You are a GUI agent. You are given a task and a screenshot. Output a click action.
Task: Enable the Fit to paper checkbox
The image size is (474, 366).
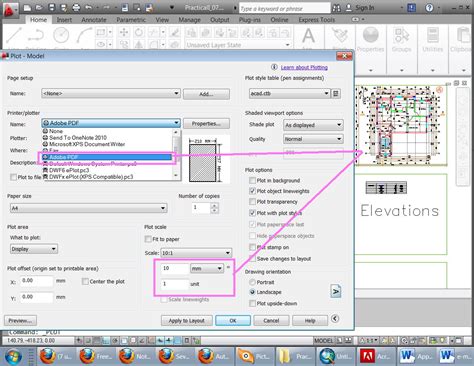(x=148, y=239)
